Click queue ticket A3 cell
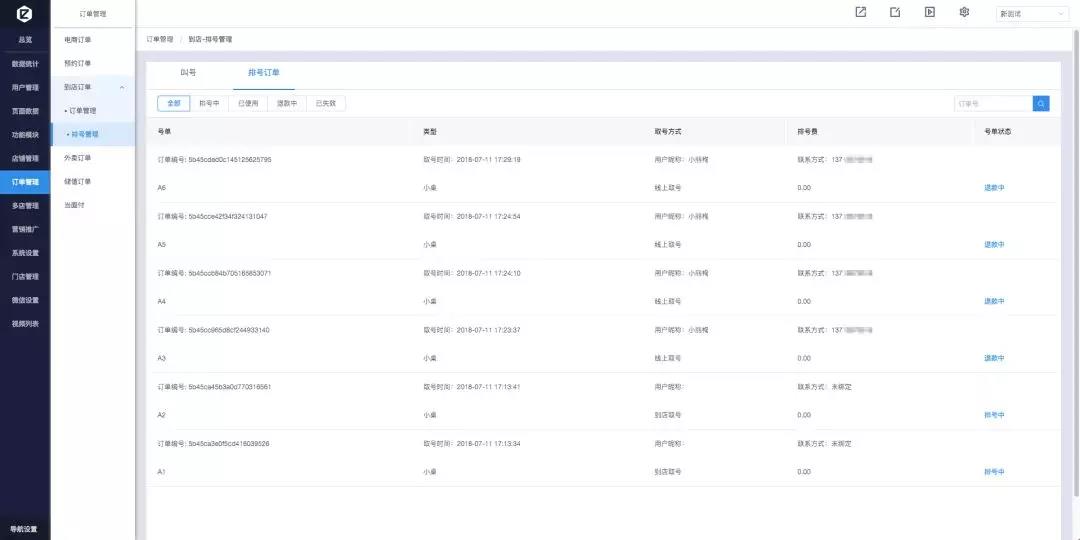Image resolution: width=1080 pixels, height=540 pixels. (162, 358)
